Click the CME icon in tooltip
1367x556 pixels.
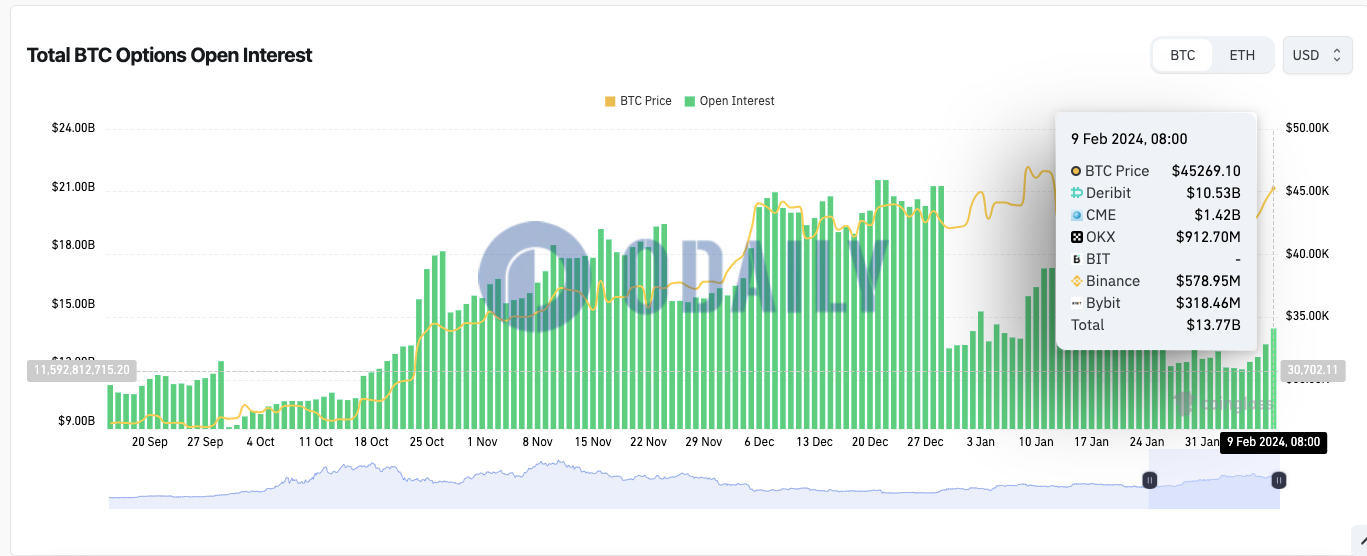[x=1076, y=215]
